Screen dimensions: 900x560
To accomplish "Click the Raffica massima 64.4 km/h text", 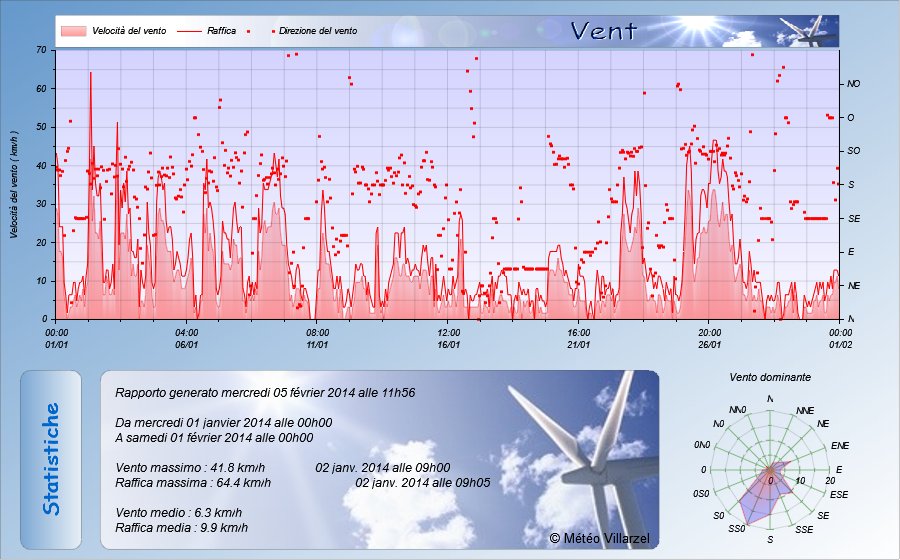I will click(193, 482).
